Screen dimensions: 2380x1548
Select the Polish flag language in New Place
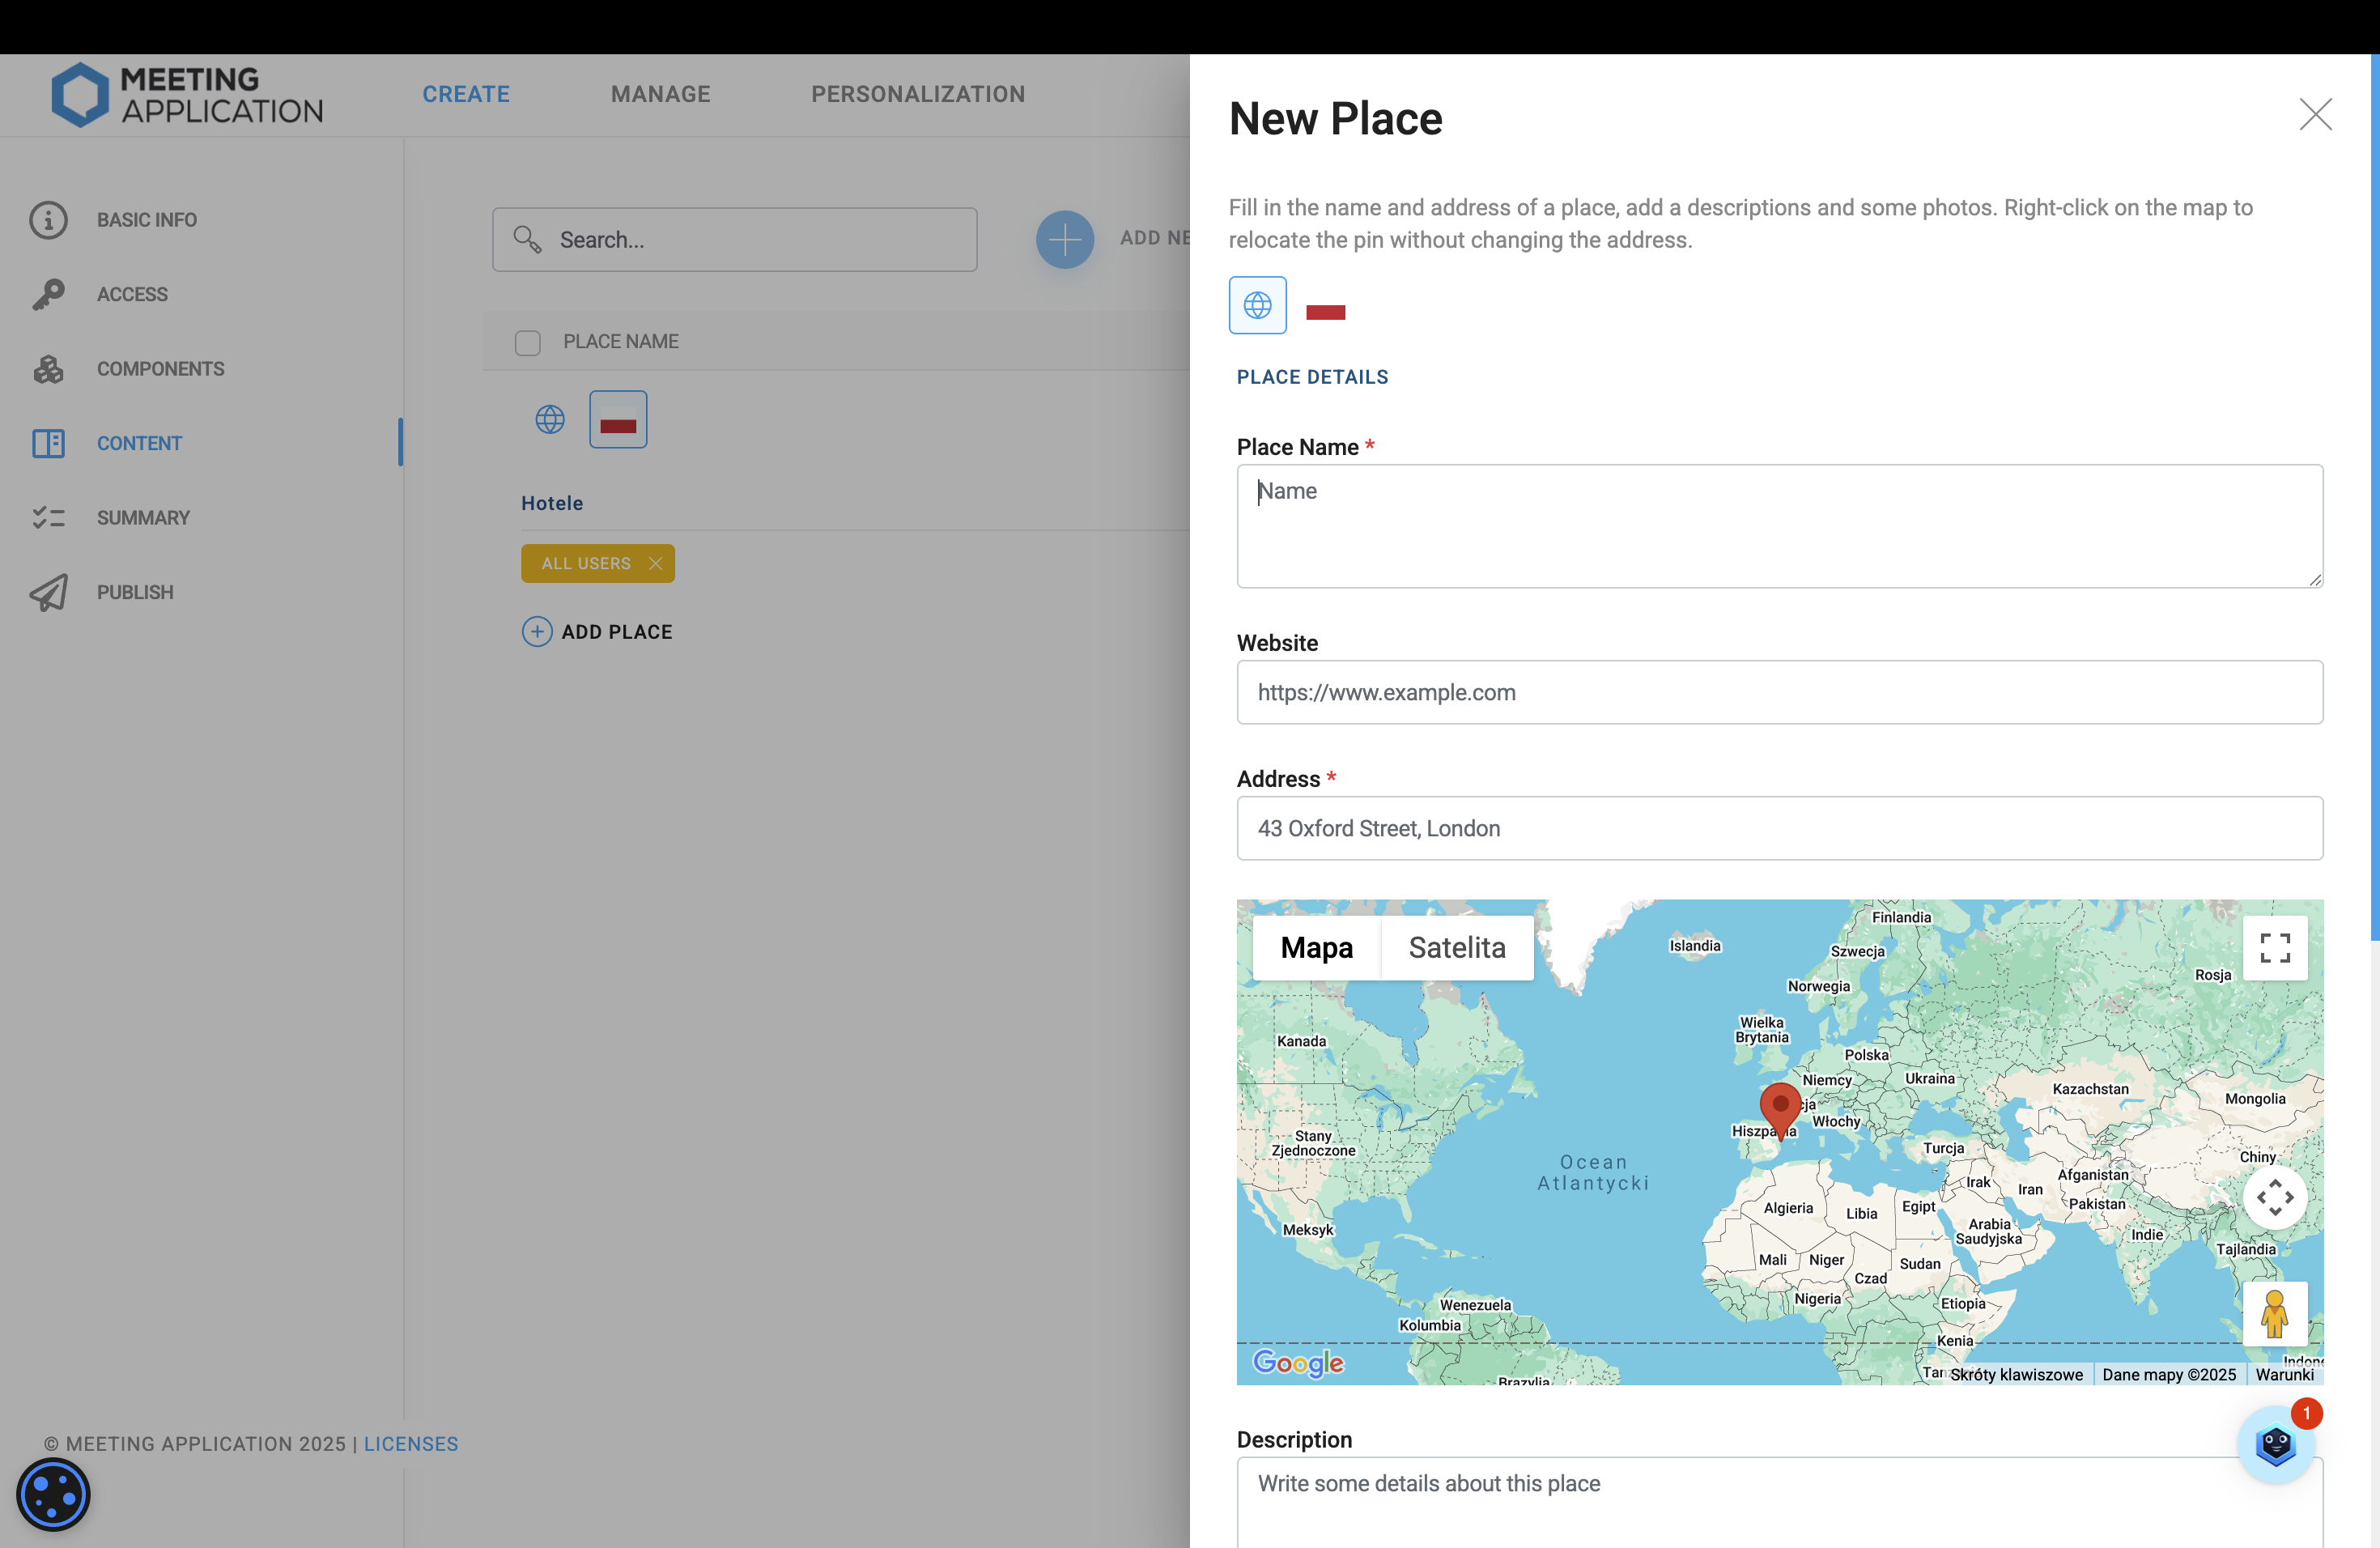(x=1325, y=311)
